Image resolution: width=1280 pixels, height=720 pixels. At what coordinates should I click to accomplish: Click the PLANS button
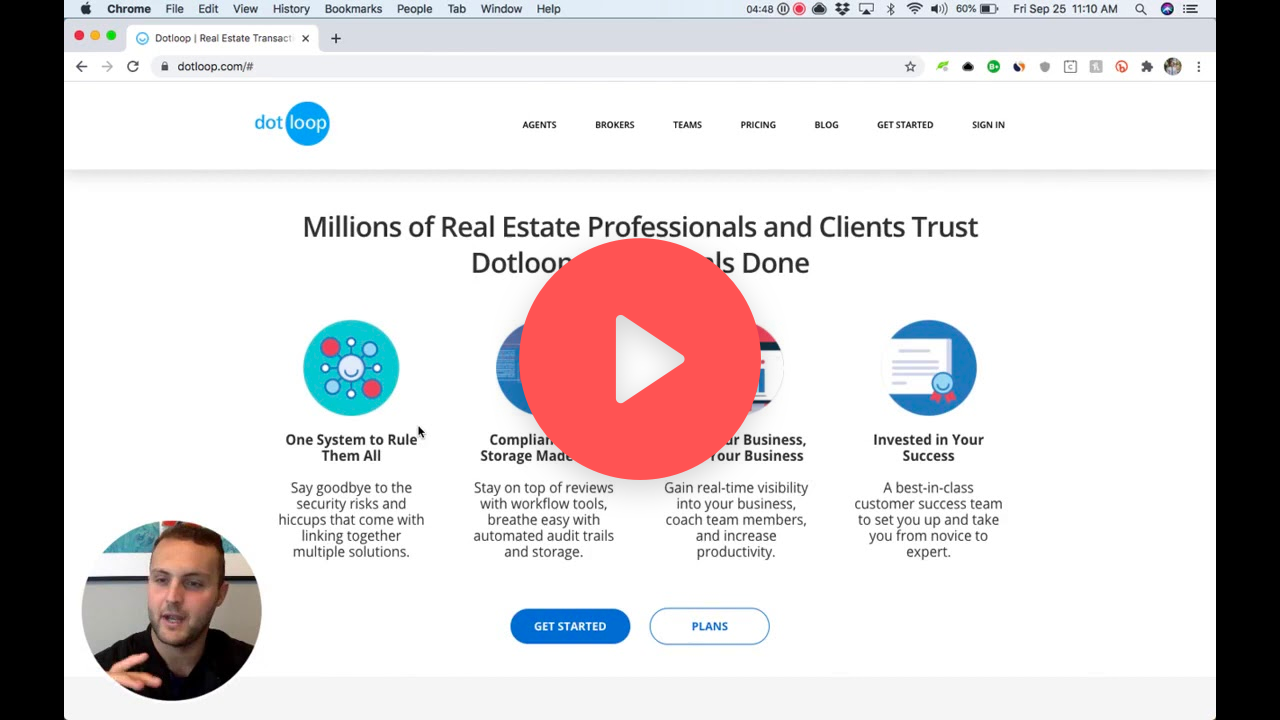(709, 626)
